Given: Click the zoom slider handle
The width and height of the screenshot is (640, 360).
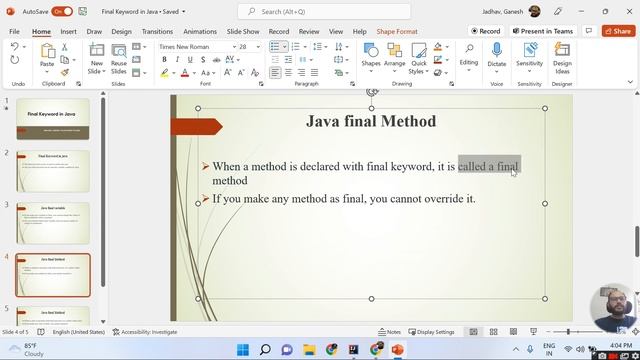Looking at the screenshot, I should click(568, 332).
